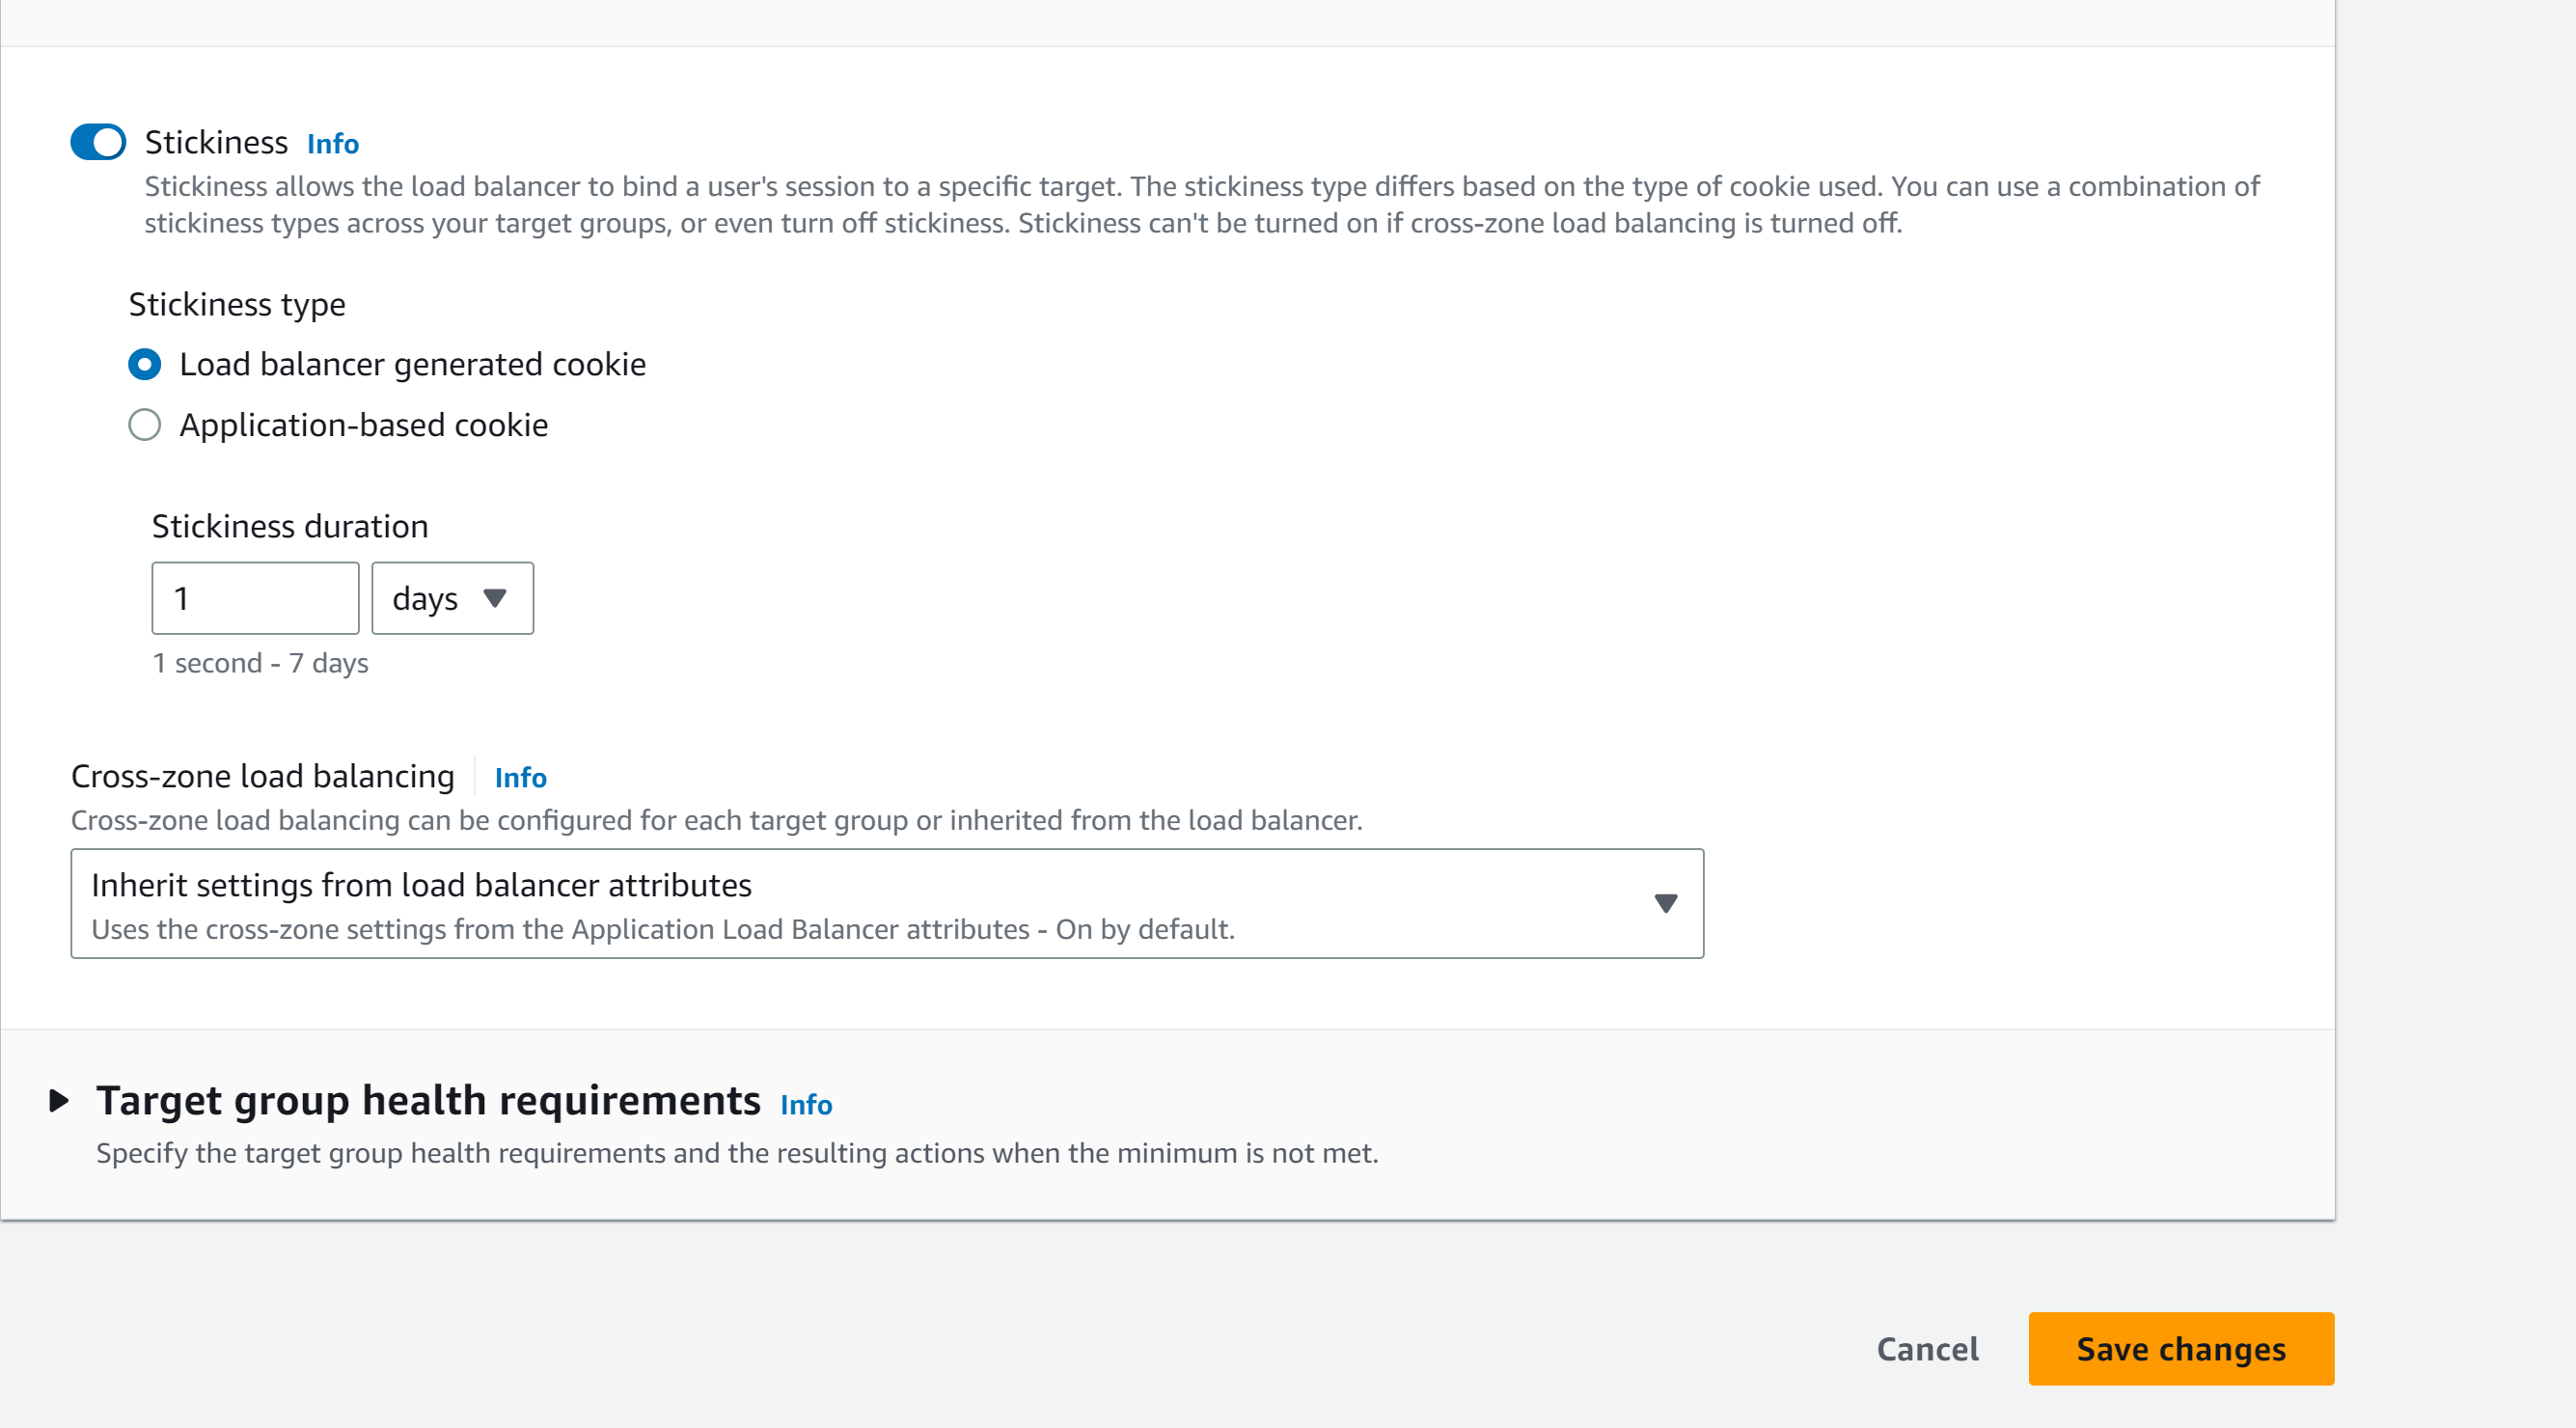Image resolution: width=2576 pixels, height=1428 pixels.
Task: Open the Stickiness Info link
Action: (333, 144)
